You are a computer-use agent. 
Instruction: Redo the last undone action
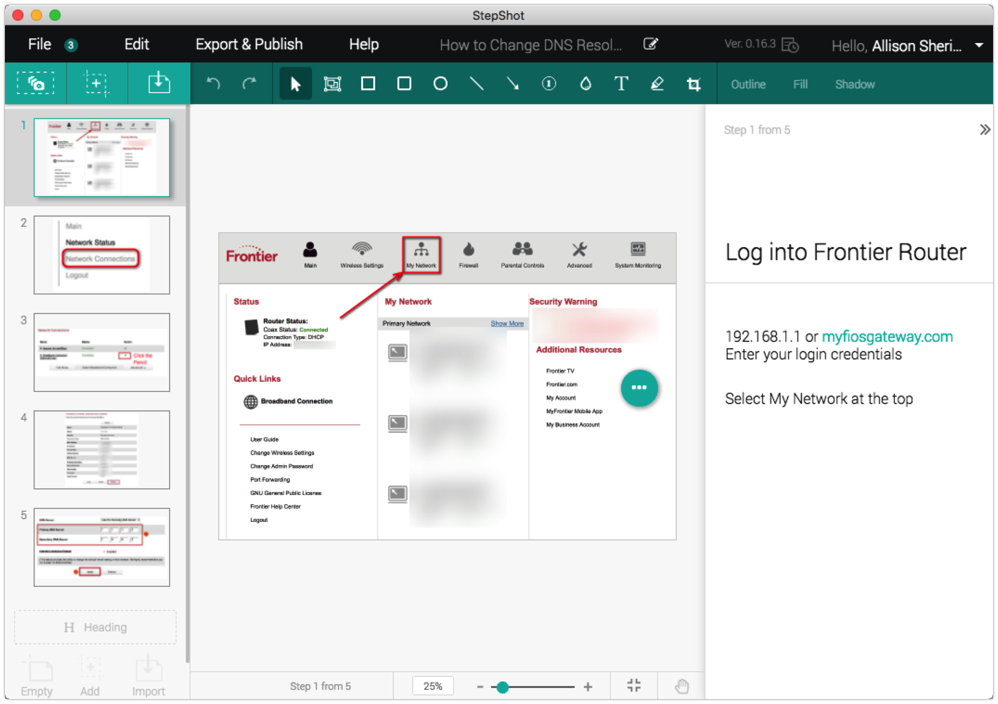pos(250,83)
